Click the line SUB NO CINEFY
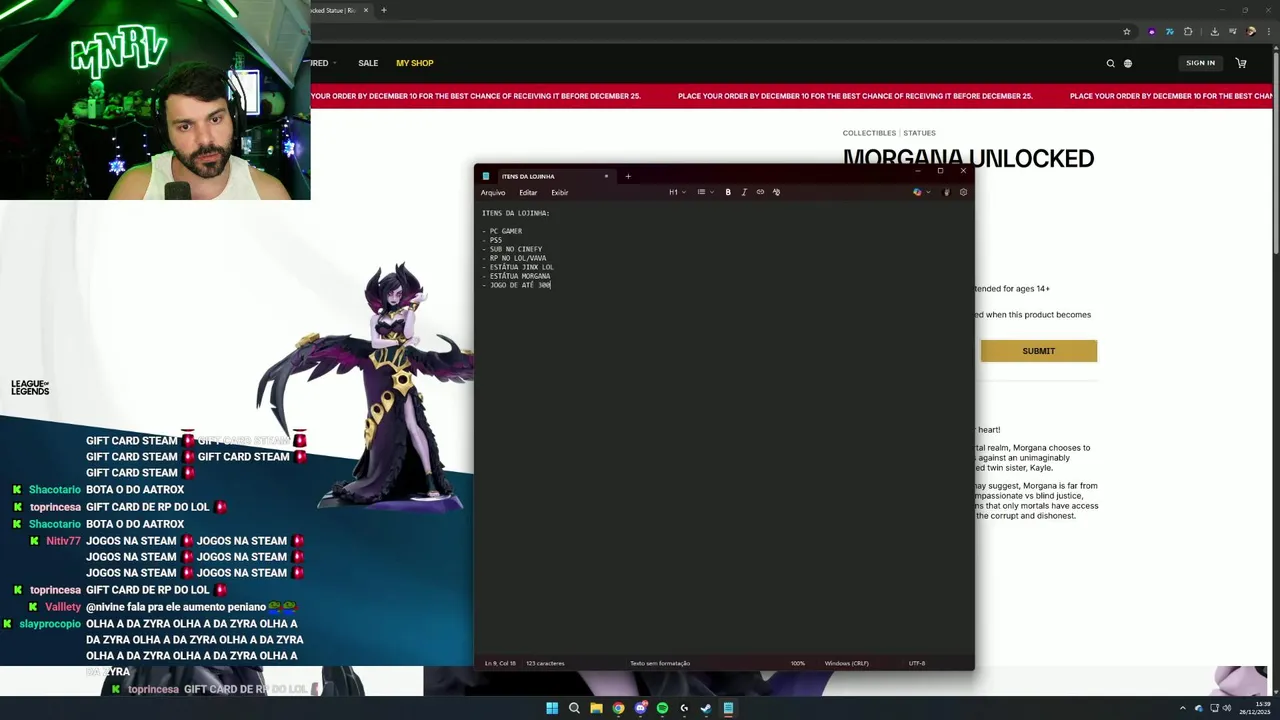 [512, 249]
